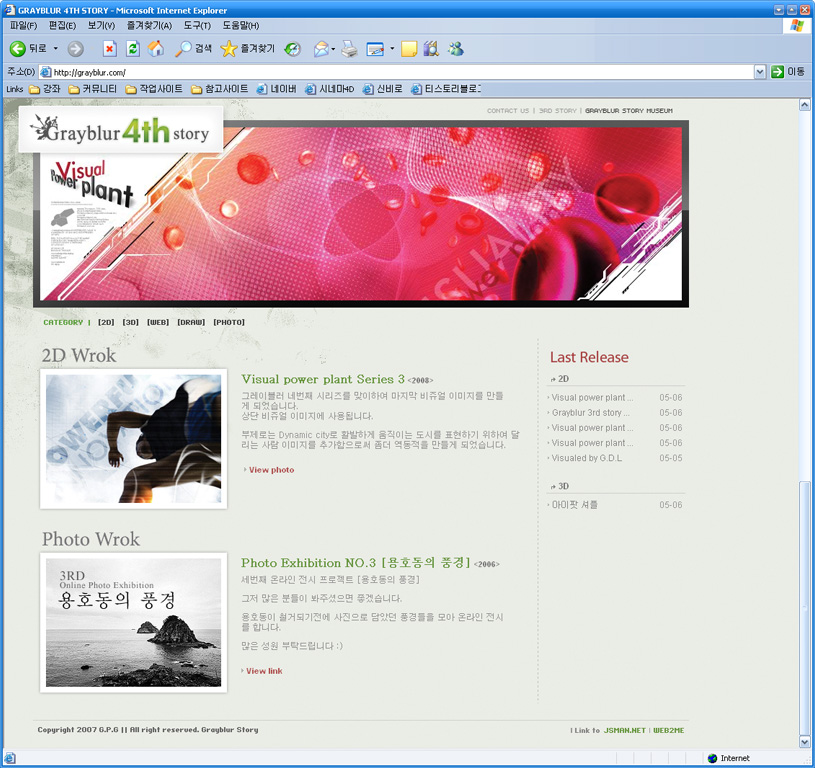The image size is (815, 768).
Task: Click the Print toolbar icon
Action: (349, 48)
